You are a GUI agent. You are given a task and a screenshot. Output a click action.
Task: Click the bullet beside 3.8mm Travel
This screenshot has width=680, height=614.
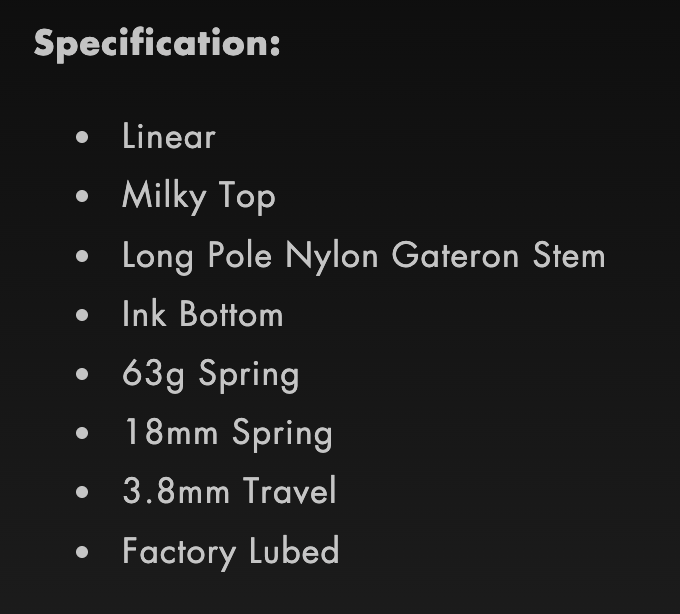coord(82,492)
